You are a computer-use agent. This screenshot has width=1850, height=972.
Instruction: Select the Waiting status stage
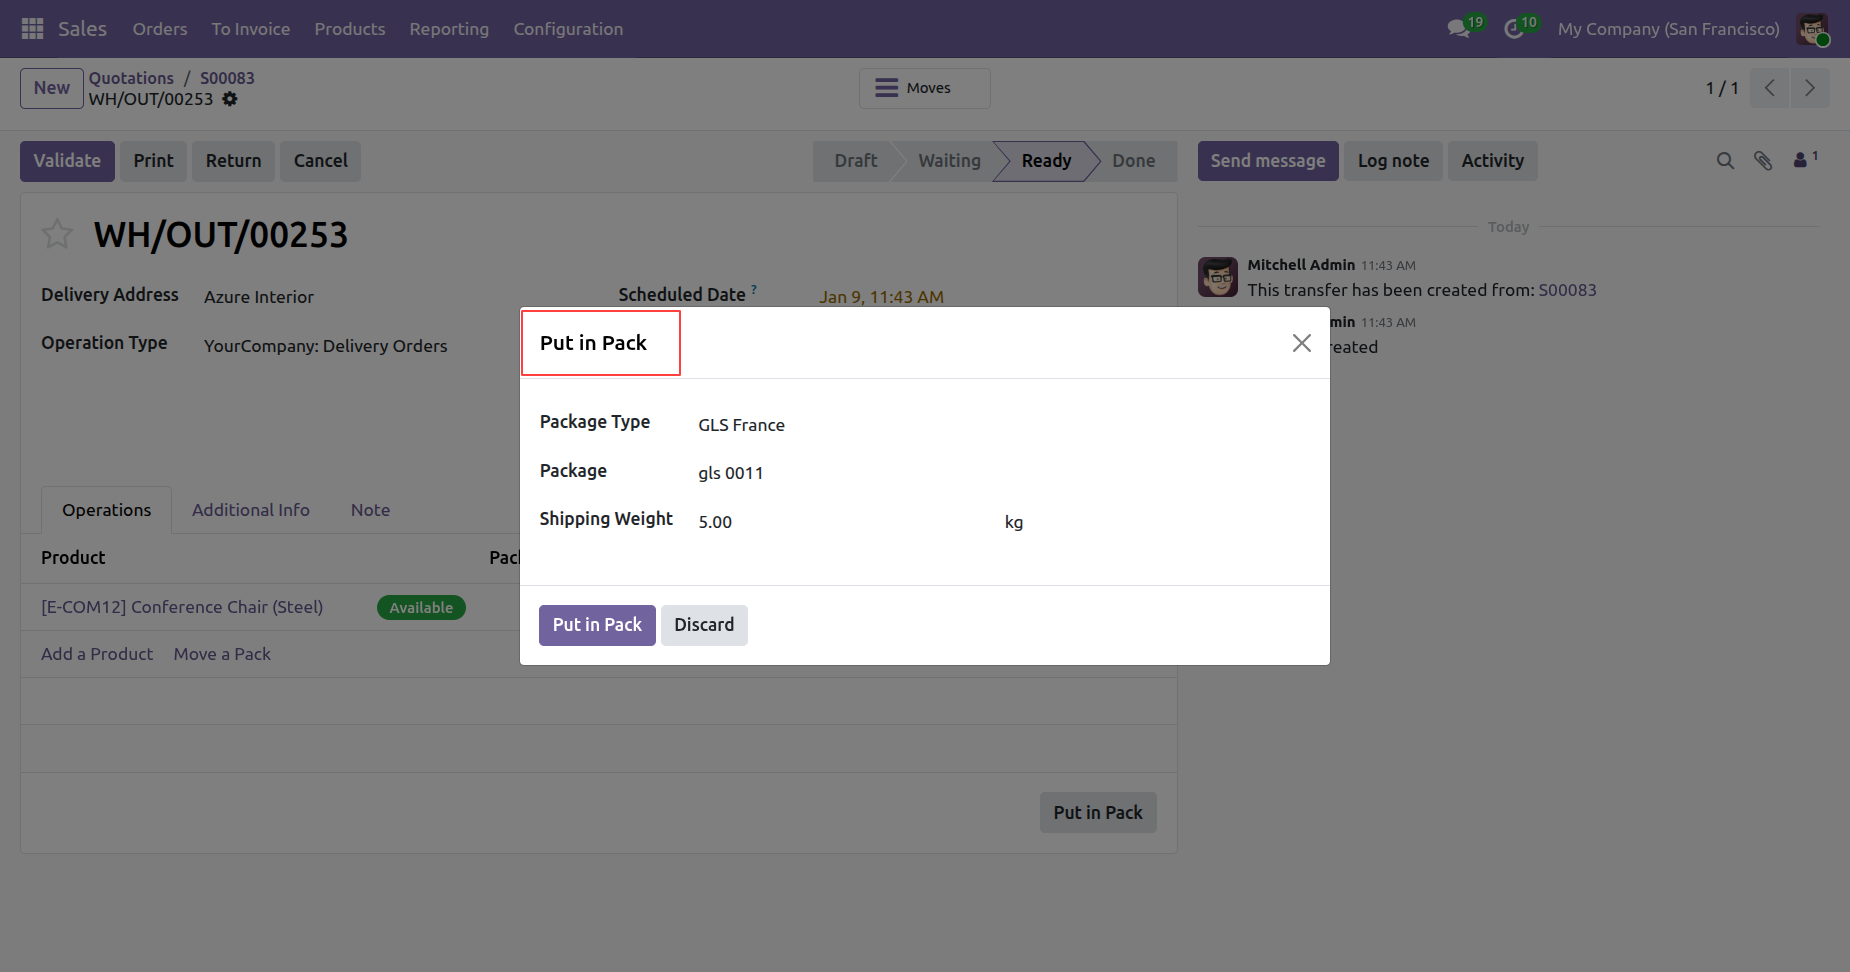click(x=949, y=161)
